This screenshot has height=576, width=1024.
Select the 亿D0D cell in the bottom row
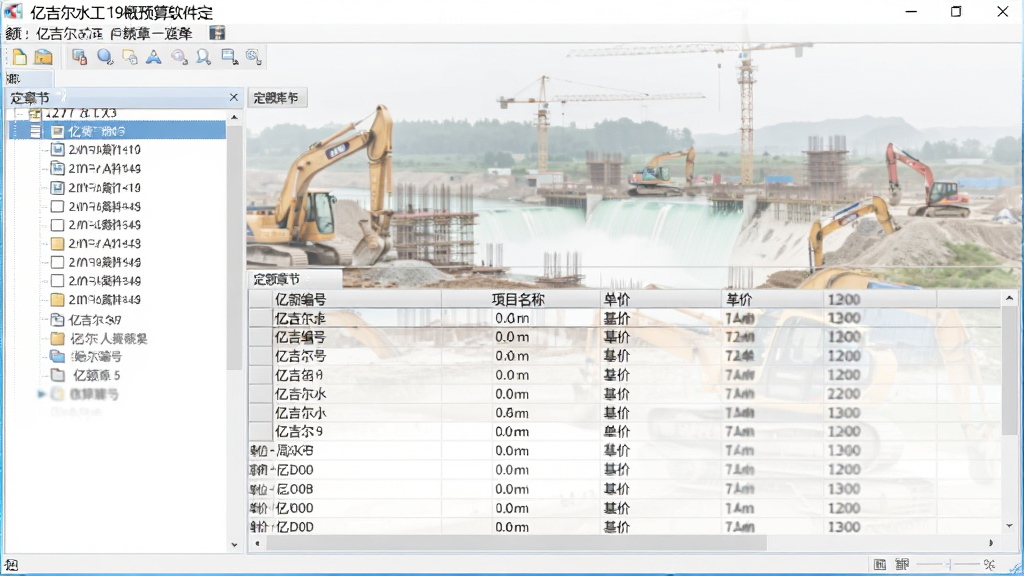click(295, 527)
